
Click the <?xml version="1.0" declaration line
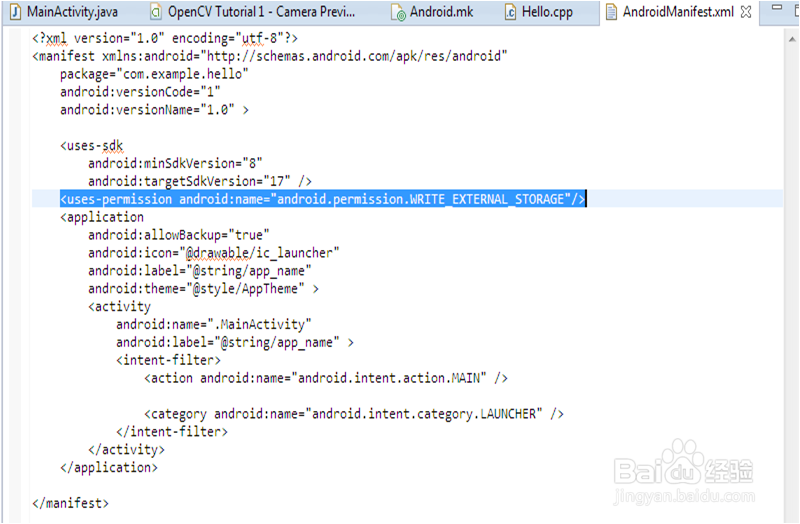[x=165, y=38]
